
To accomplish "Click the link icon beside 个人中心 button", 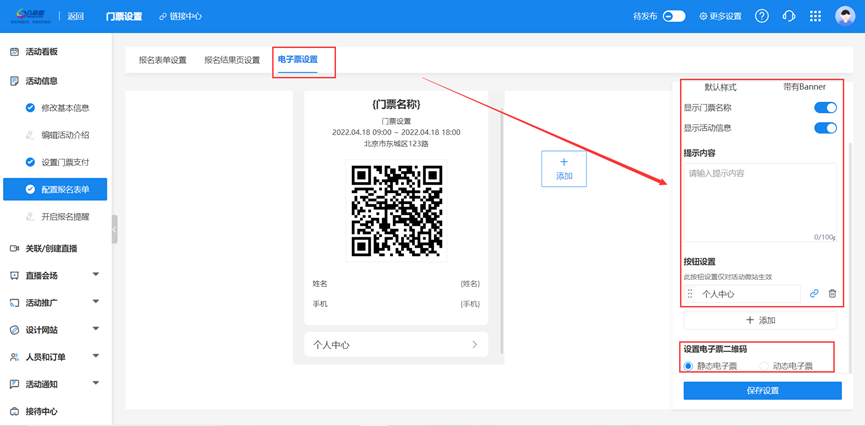I will [814, 294].
